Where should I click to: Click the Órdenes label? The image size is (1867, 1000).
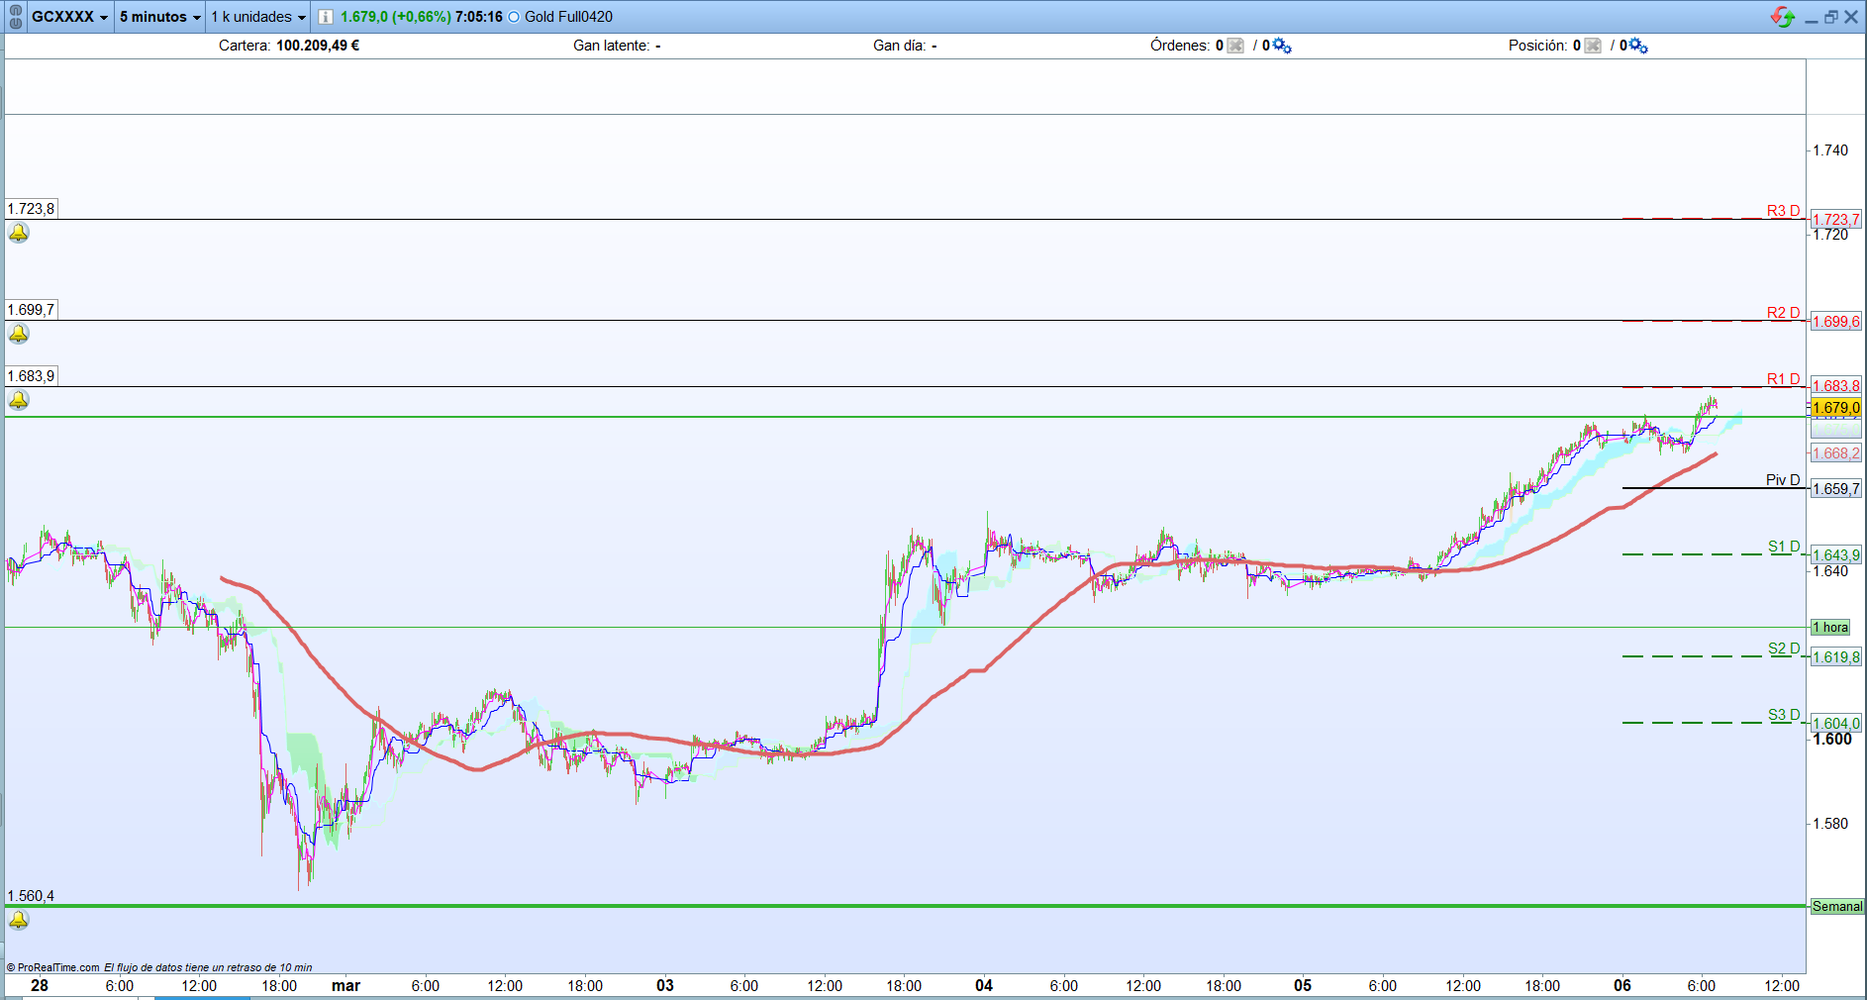[1180, 46]
